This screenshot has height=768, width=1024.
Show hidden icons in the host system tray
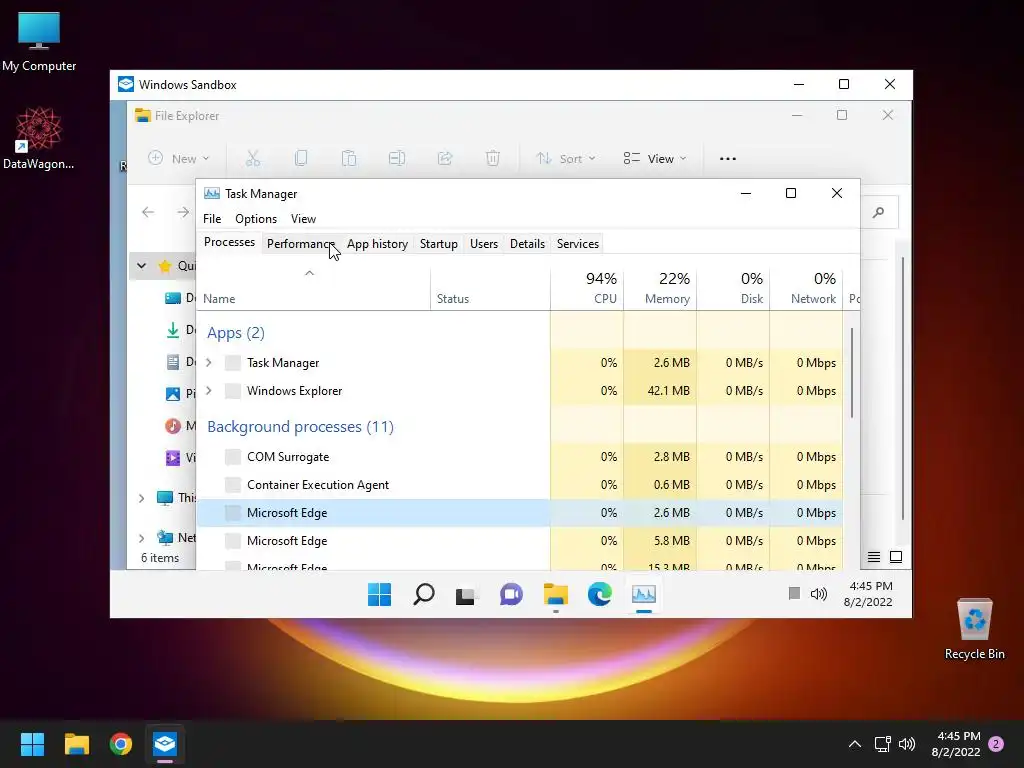pyautogui.click(x=854, y=744)
